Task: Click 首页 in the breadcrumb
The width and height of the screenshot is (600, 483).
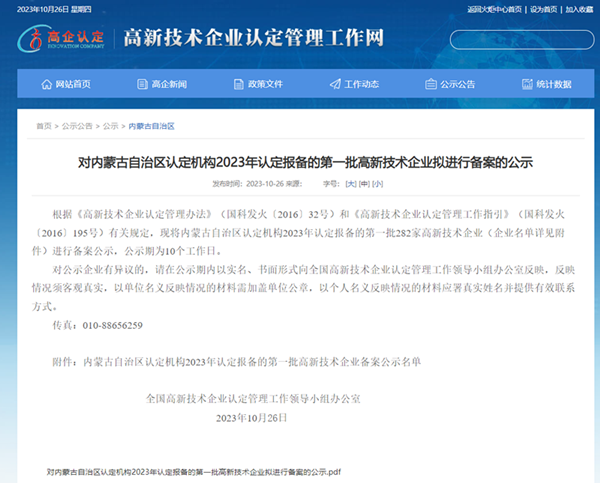Action: [44, 126]
